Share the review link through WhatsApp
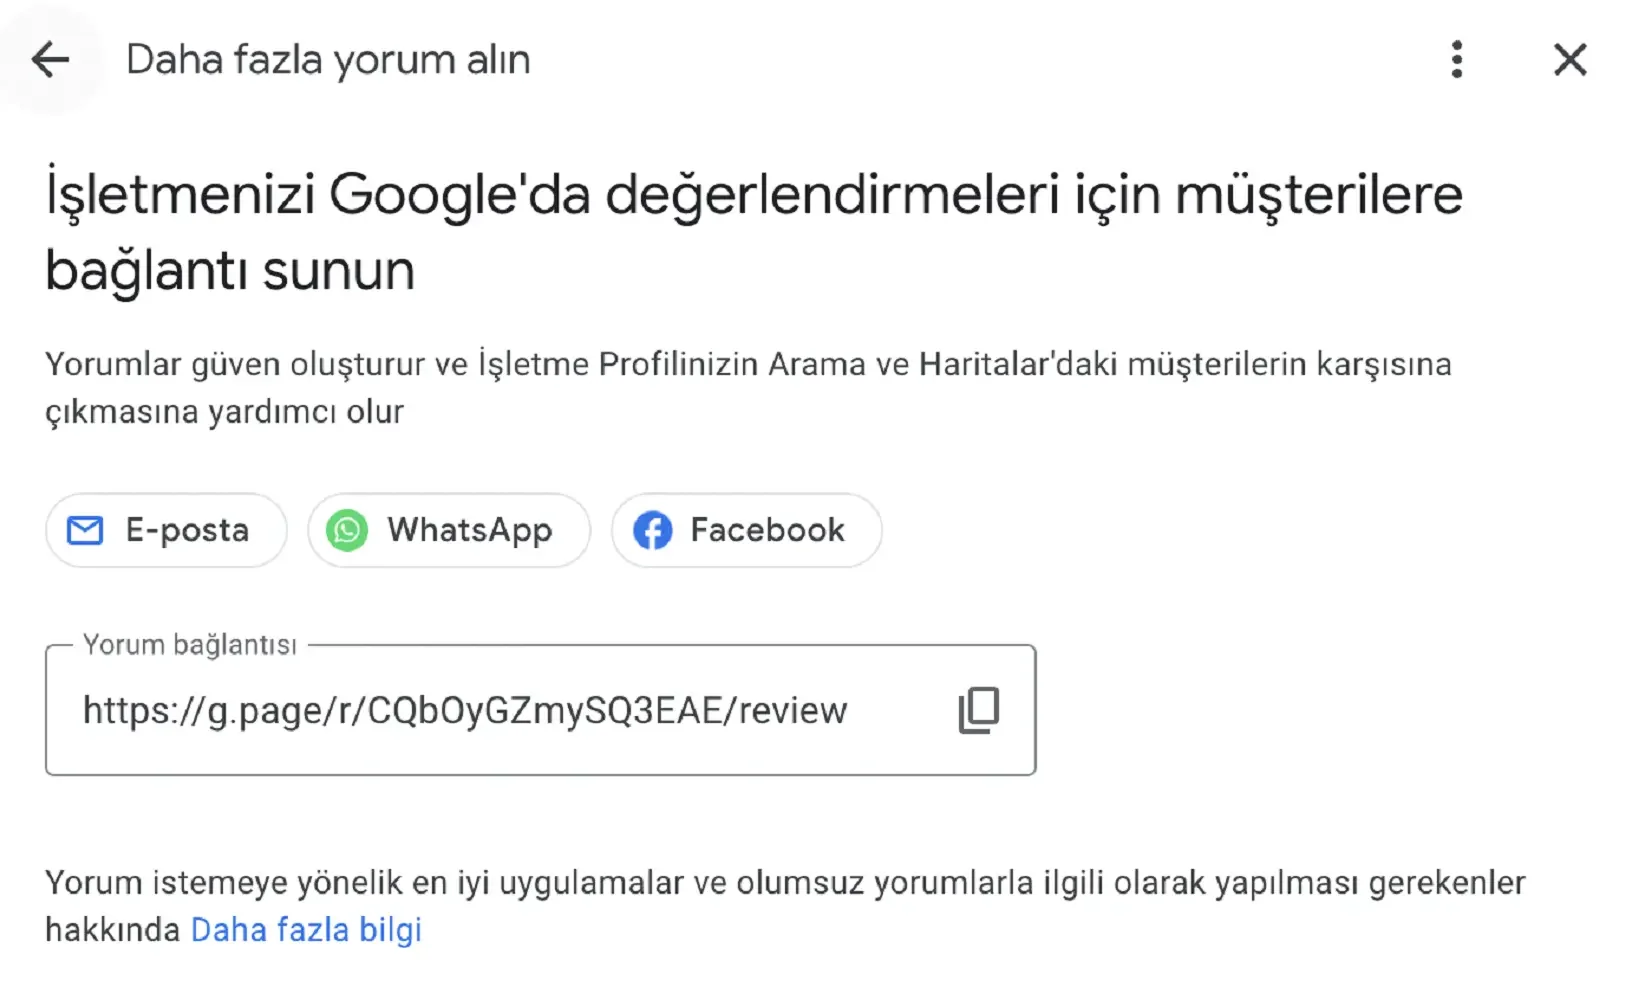The height and width of the screenshot is (981, 1627). [x=449, y=530]
